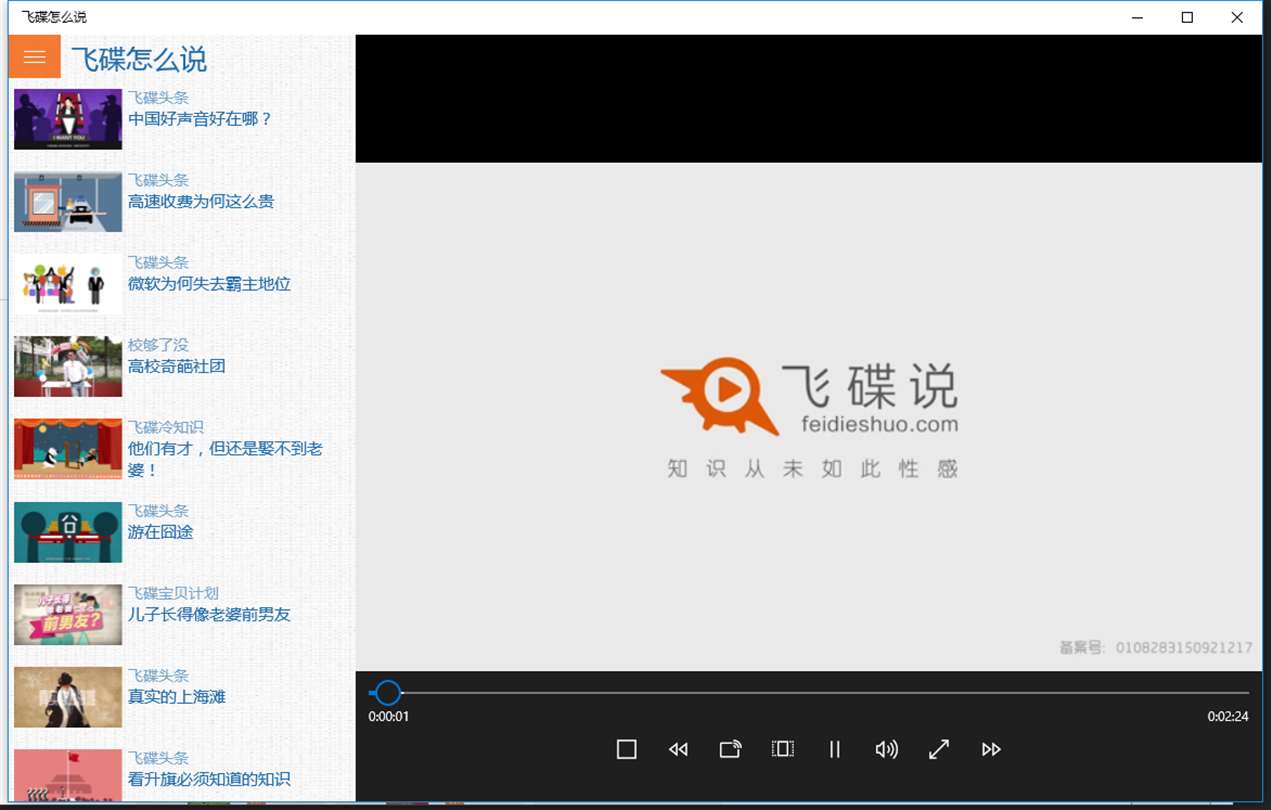Click elapsed time 0:00:01
Image resolution: width=1271 pixels, height=810 pixels.
pos(389,716)
